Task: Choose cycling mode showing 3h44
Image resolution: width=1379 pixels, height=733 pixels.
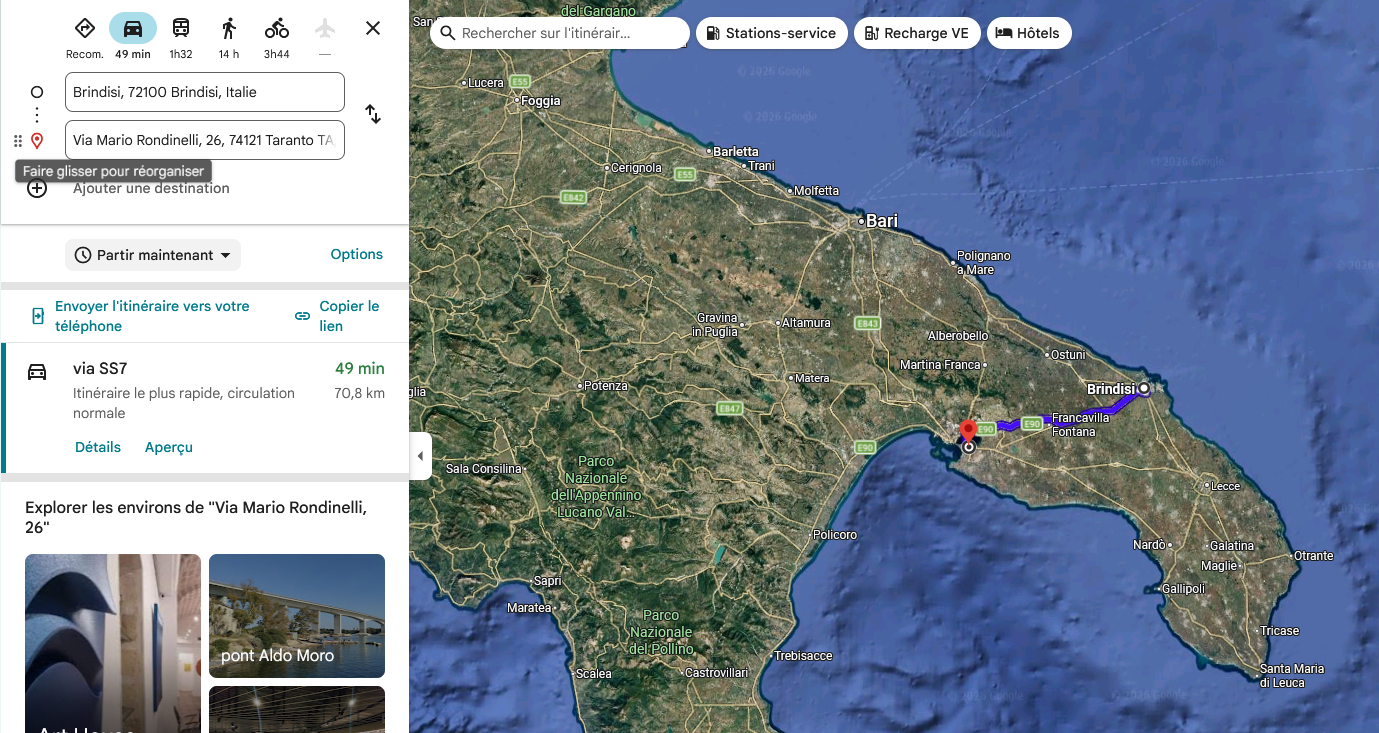Action: coord(277,28)
